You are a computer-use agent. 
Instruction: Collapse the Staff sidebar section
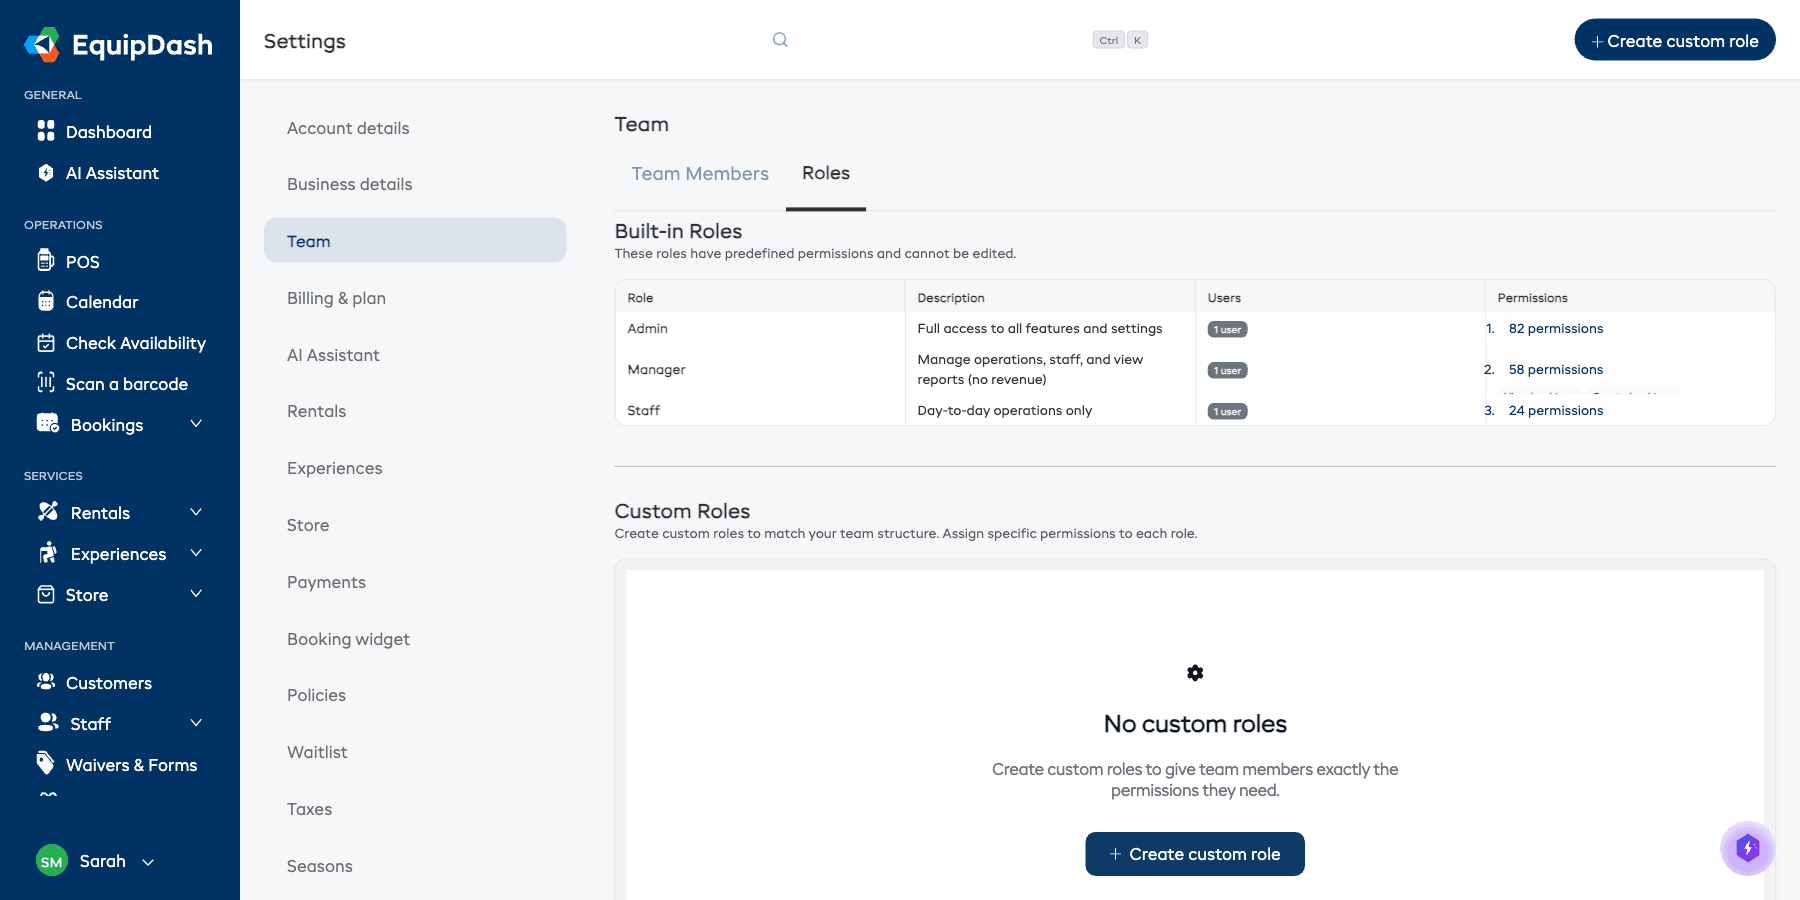pyautogui.click(x=196, y=722)
